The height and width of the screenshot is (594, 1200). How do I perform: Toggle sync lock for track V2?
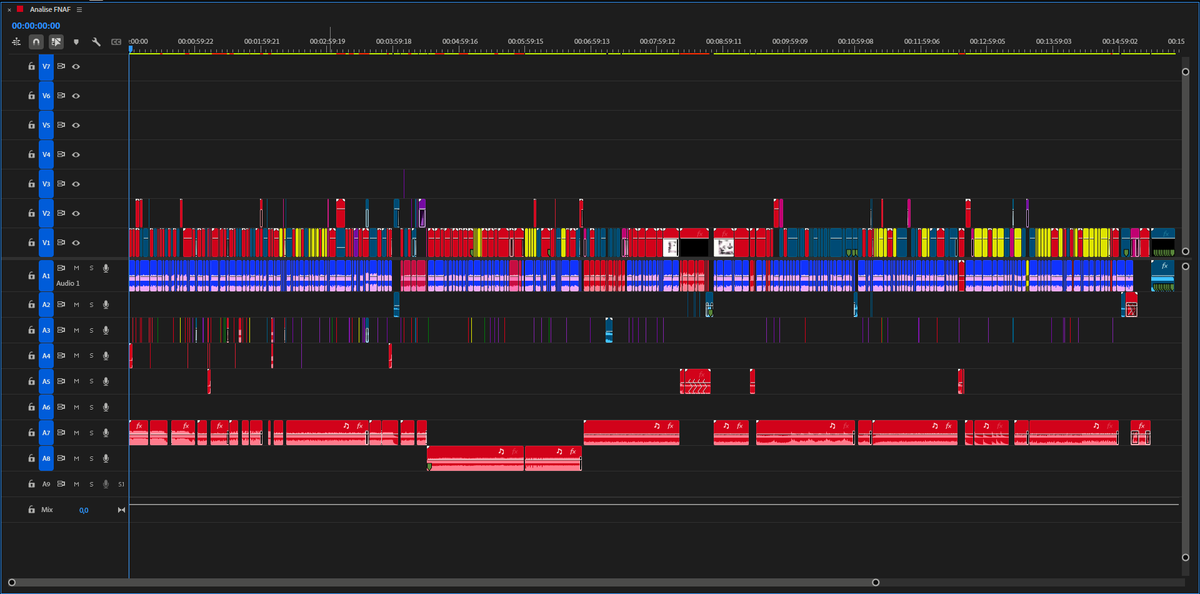[x=61, y=214]
